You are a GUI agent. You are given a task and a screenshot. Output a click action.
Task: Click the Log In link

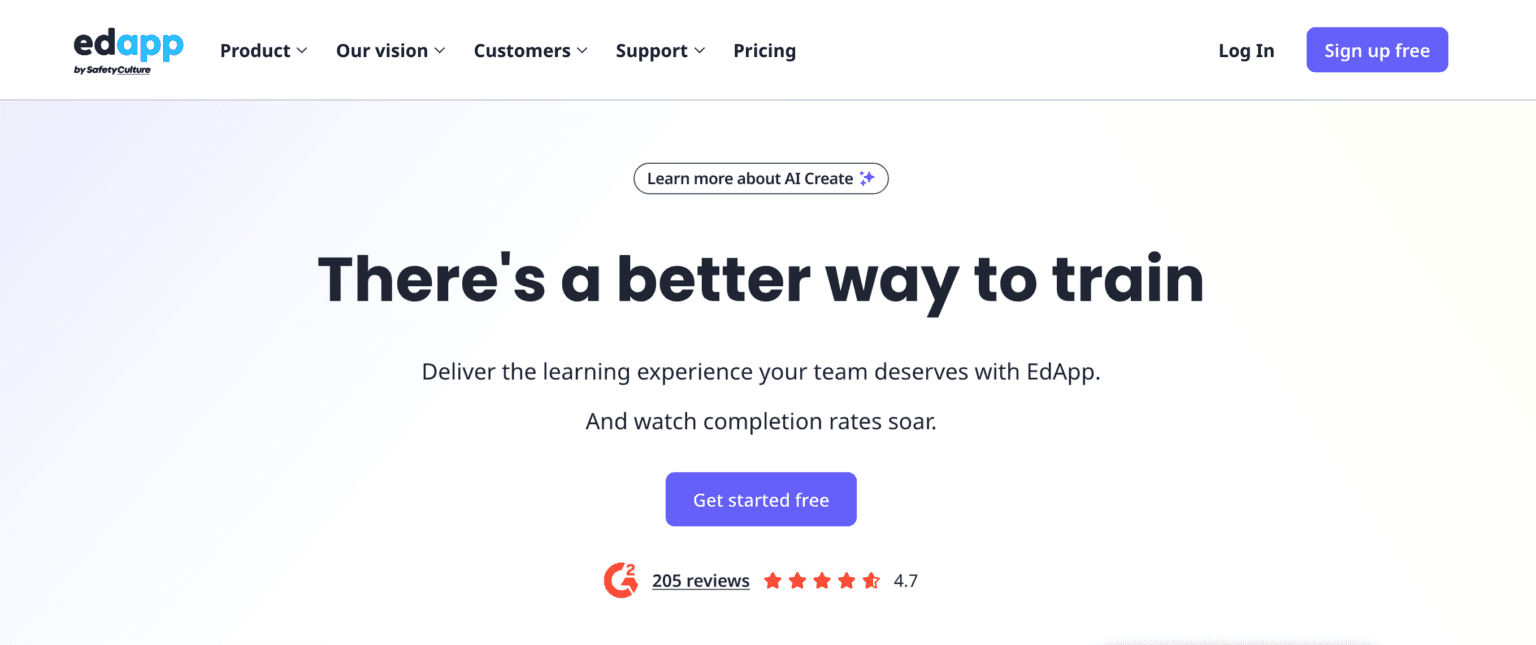pyautogui.click(x=1246, y=51)
